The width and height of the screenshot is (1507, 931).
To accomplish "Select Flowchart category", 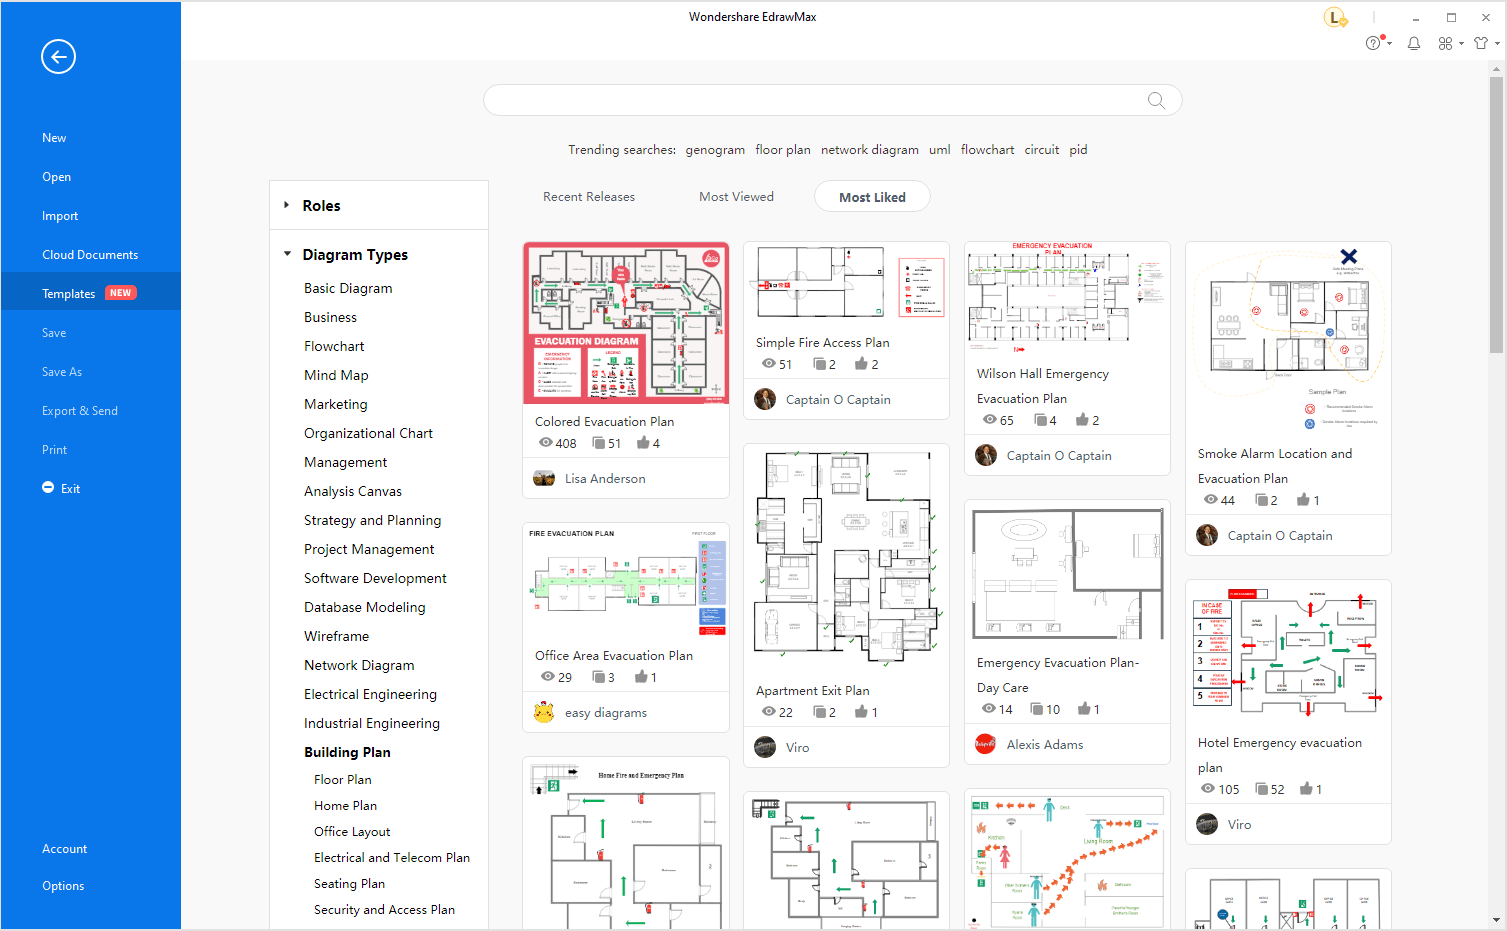I will pyautogui.click(x=334, y=346).
